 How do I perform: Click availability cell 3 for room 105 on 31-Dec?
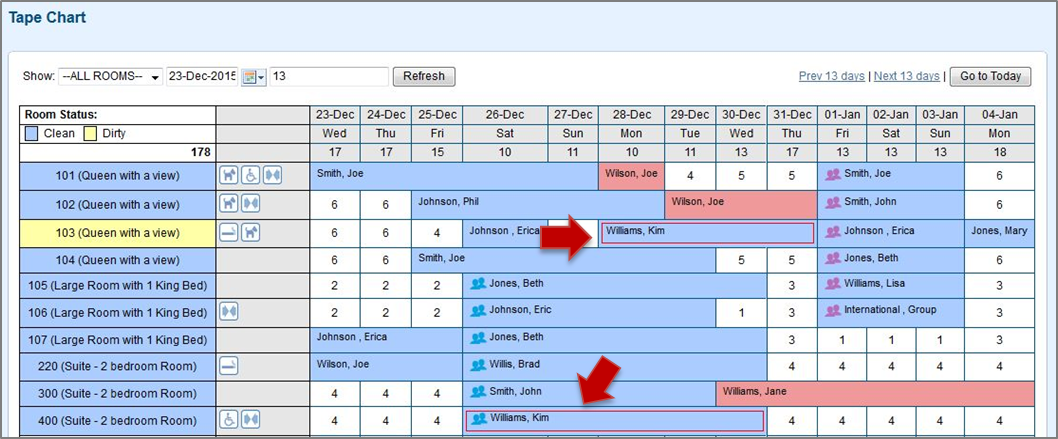point(791,286)
